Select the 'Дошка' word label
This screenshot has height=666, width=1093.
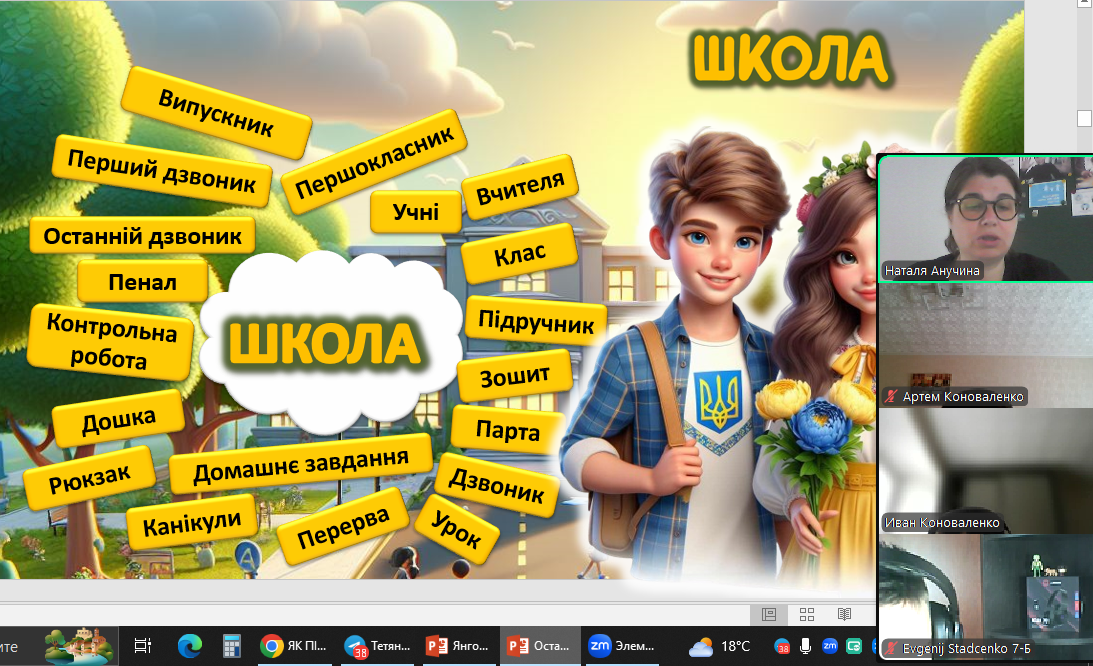tap(119, 420)
